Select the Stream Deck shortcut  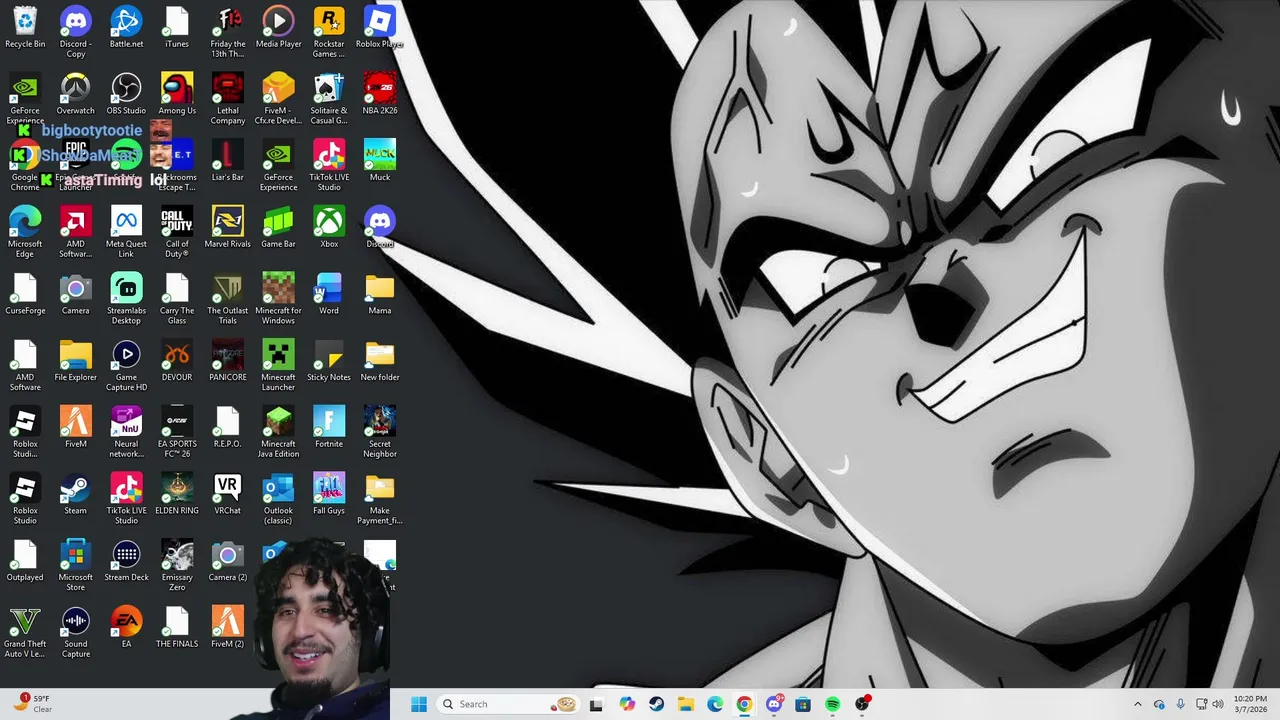pos(126,561)
